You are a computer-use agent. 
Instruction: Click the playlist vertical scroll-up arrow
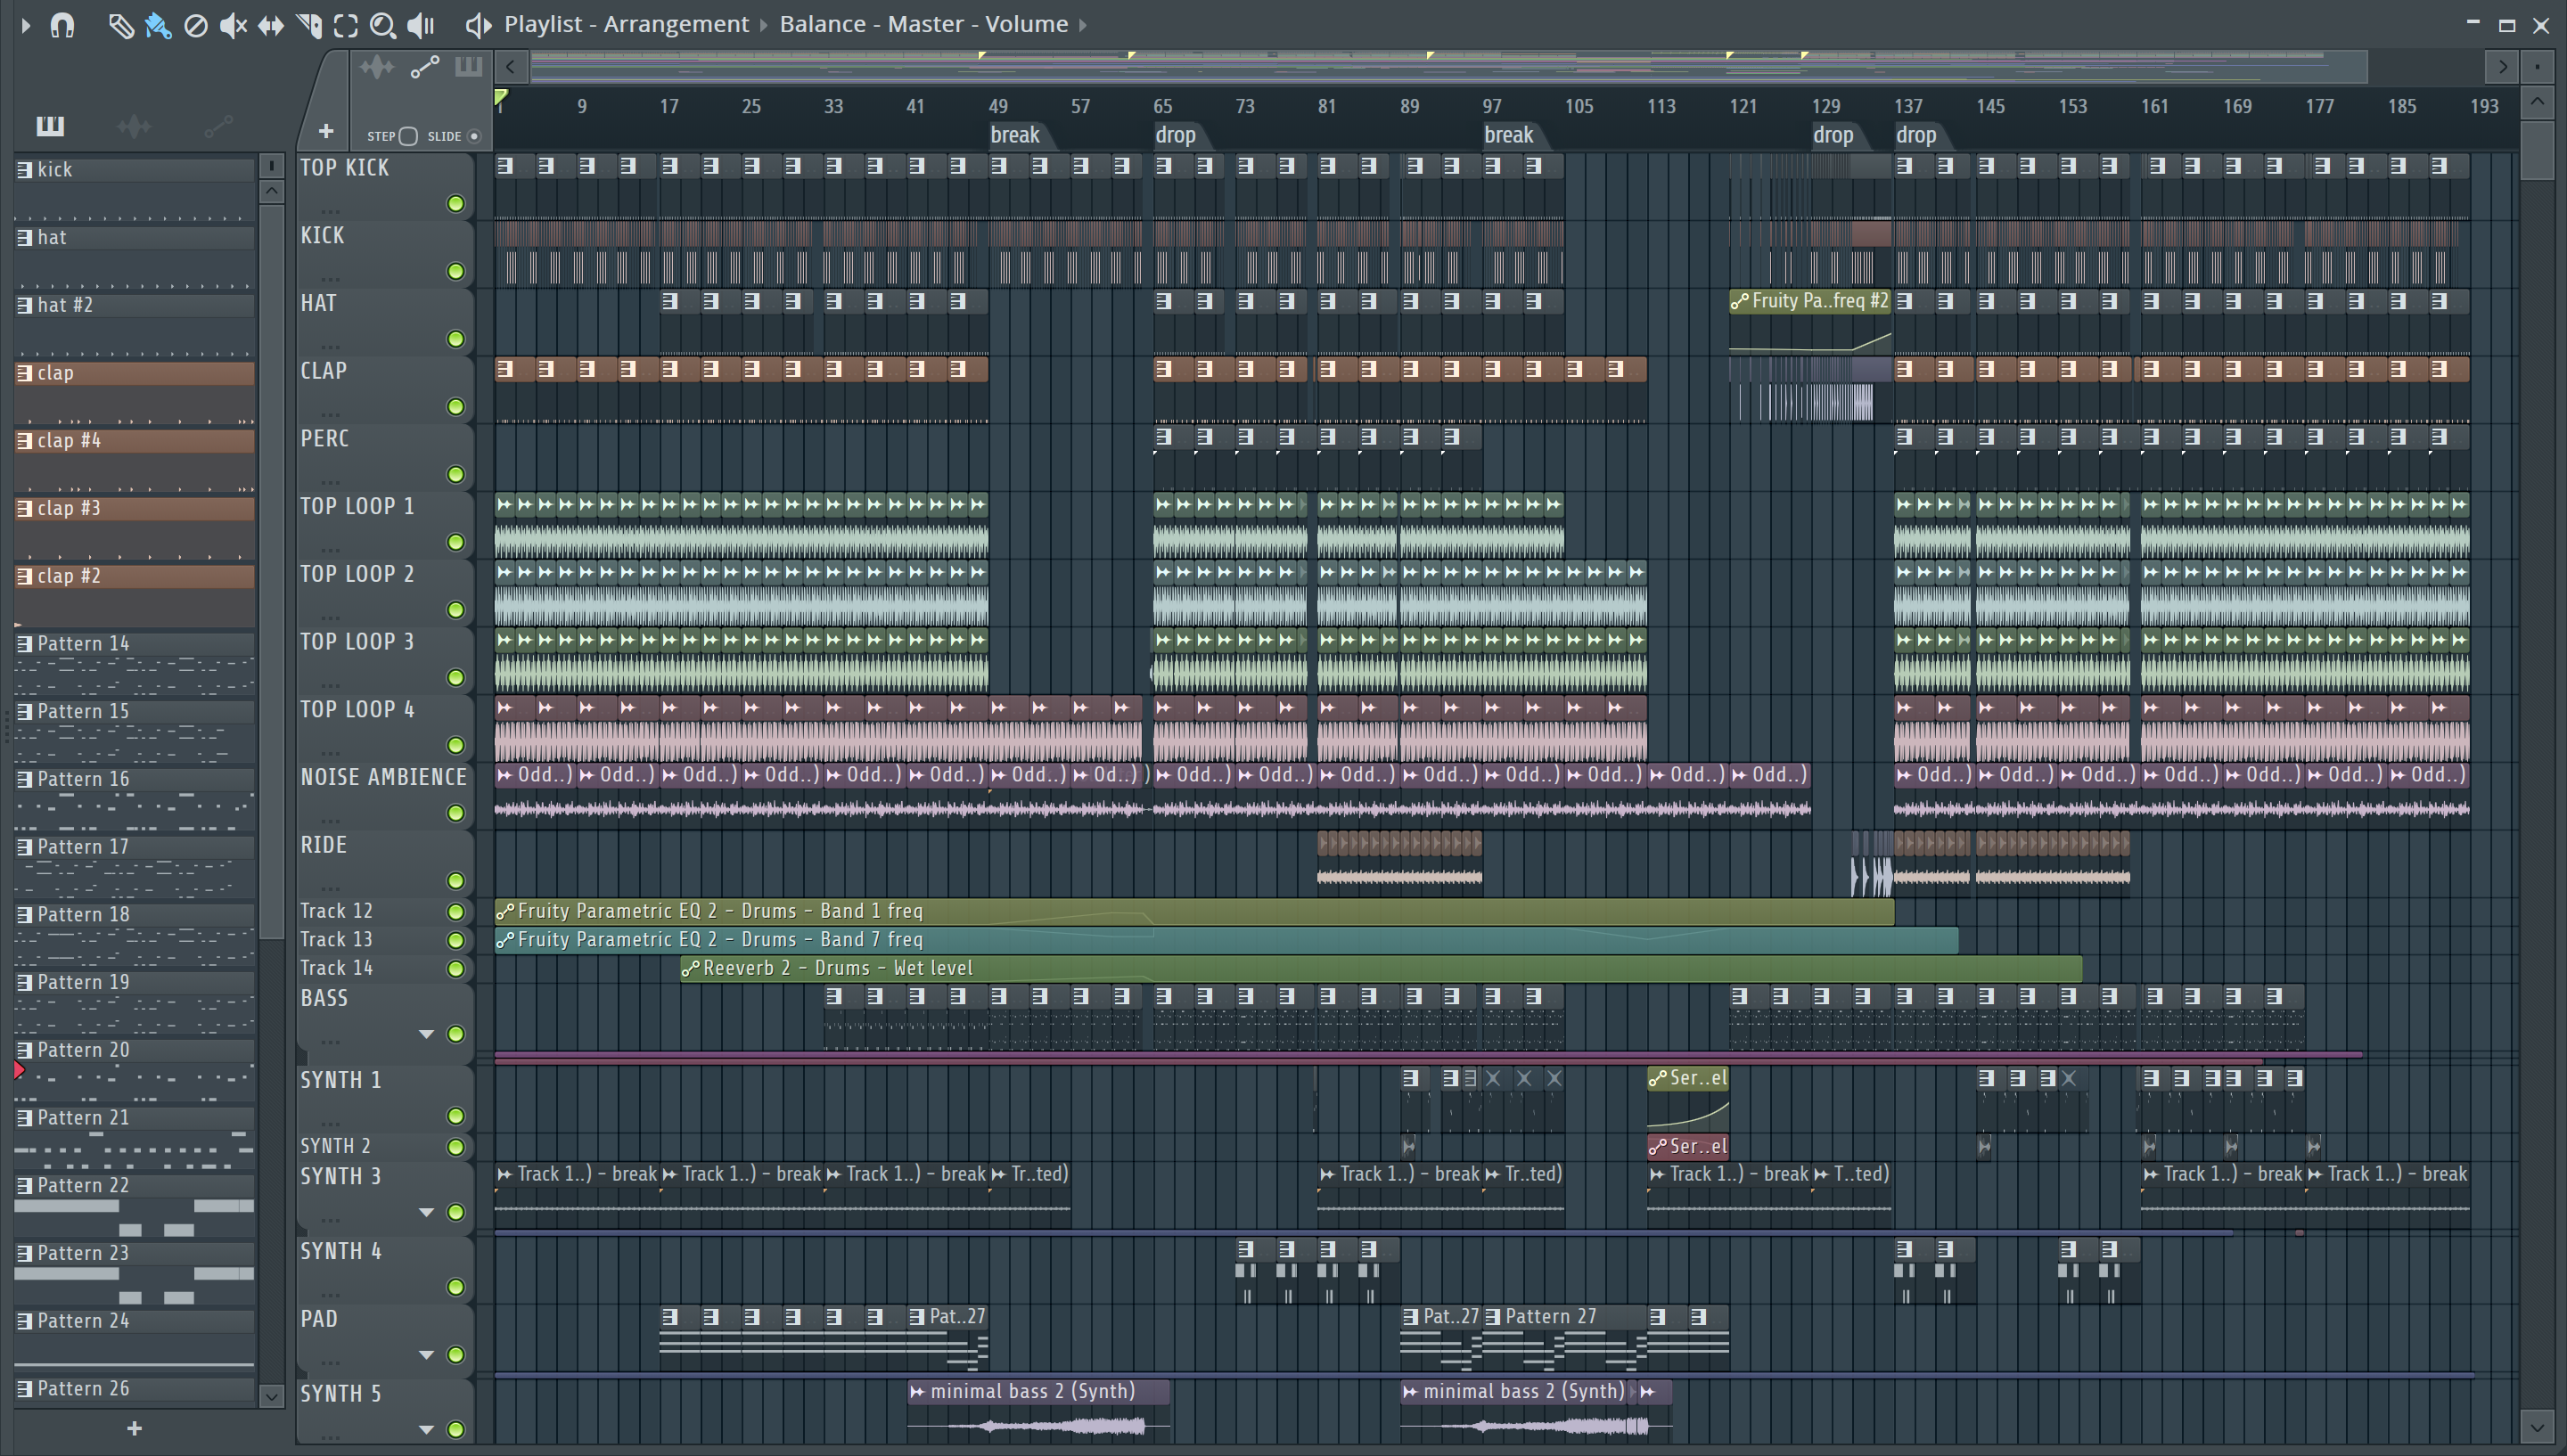click(2537, 102)
